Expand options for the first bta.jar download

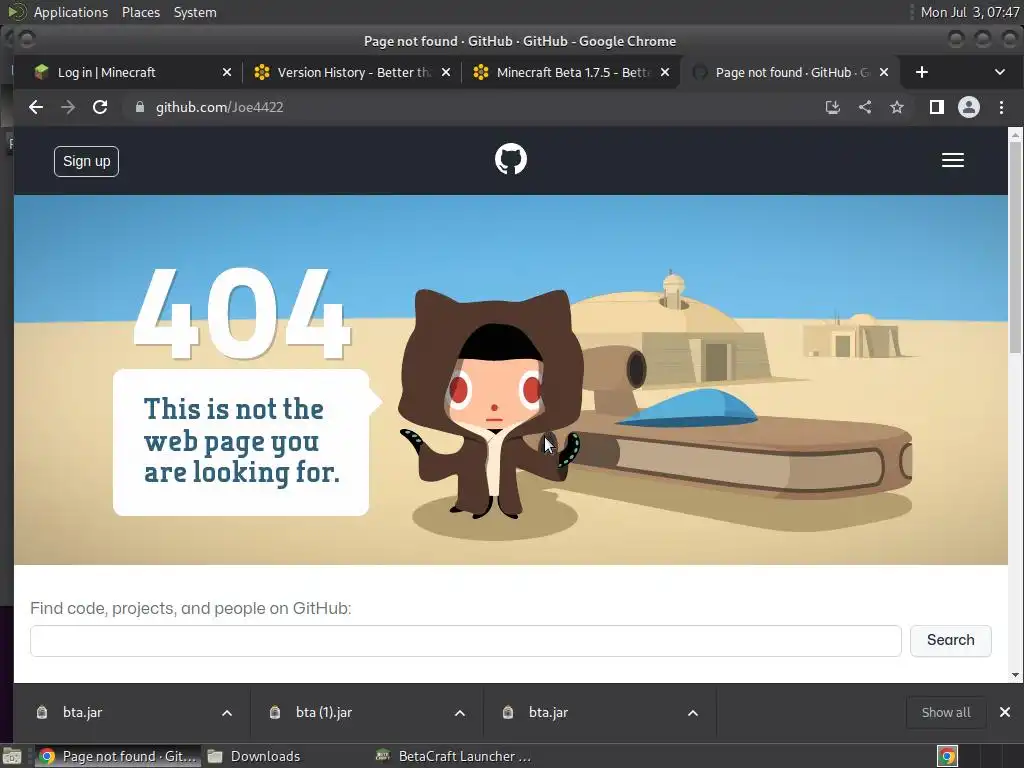click(x=227, y=712)
